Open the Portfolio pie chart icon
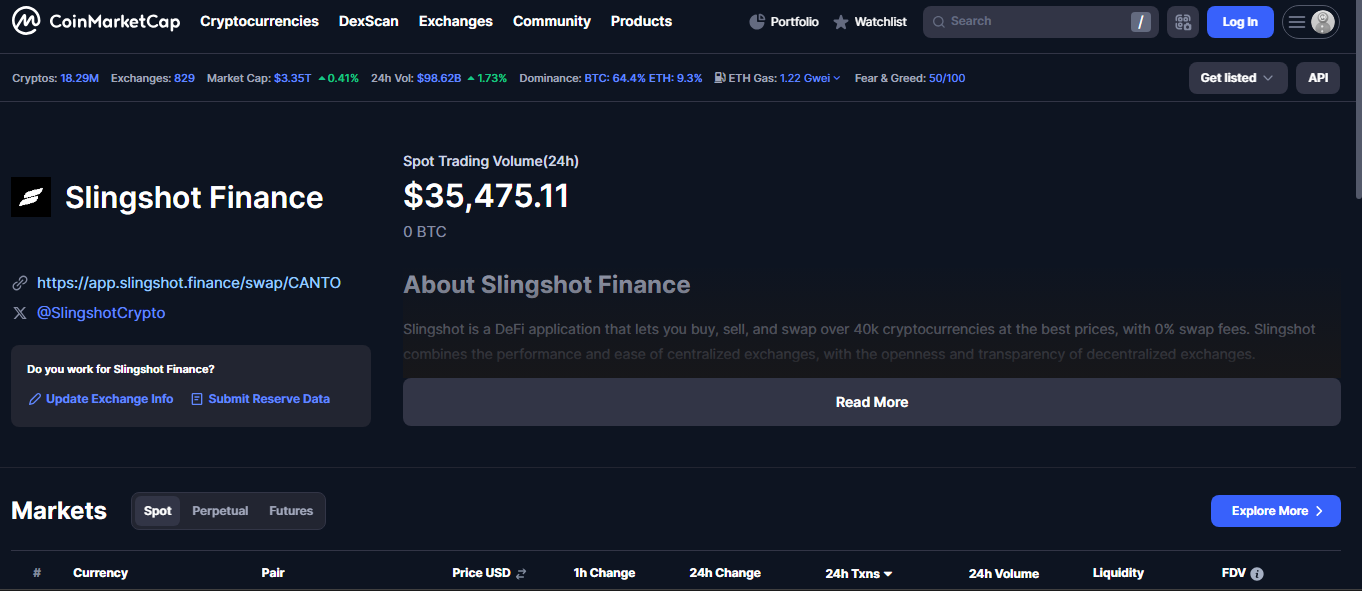 [757, 22]
